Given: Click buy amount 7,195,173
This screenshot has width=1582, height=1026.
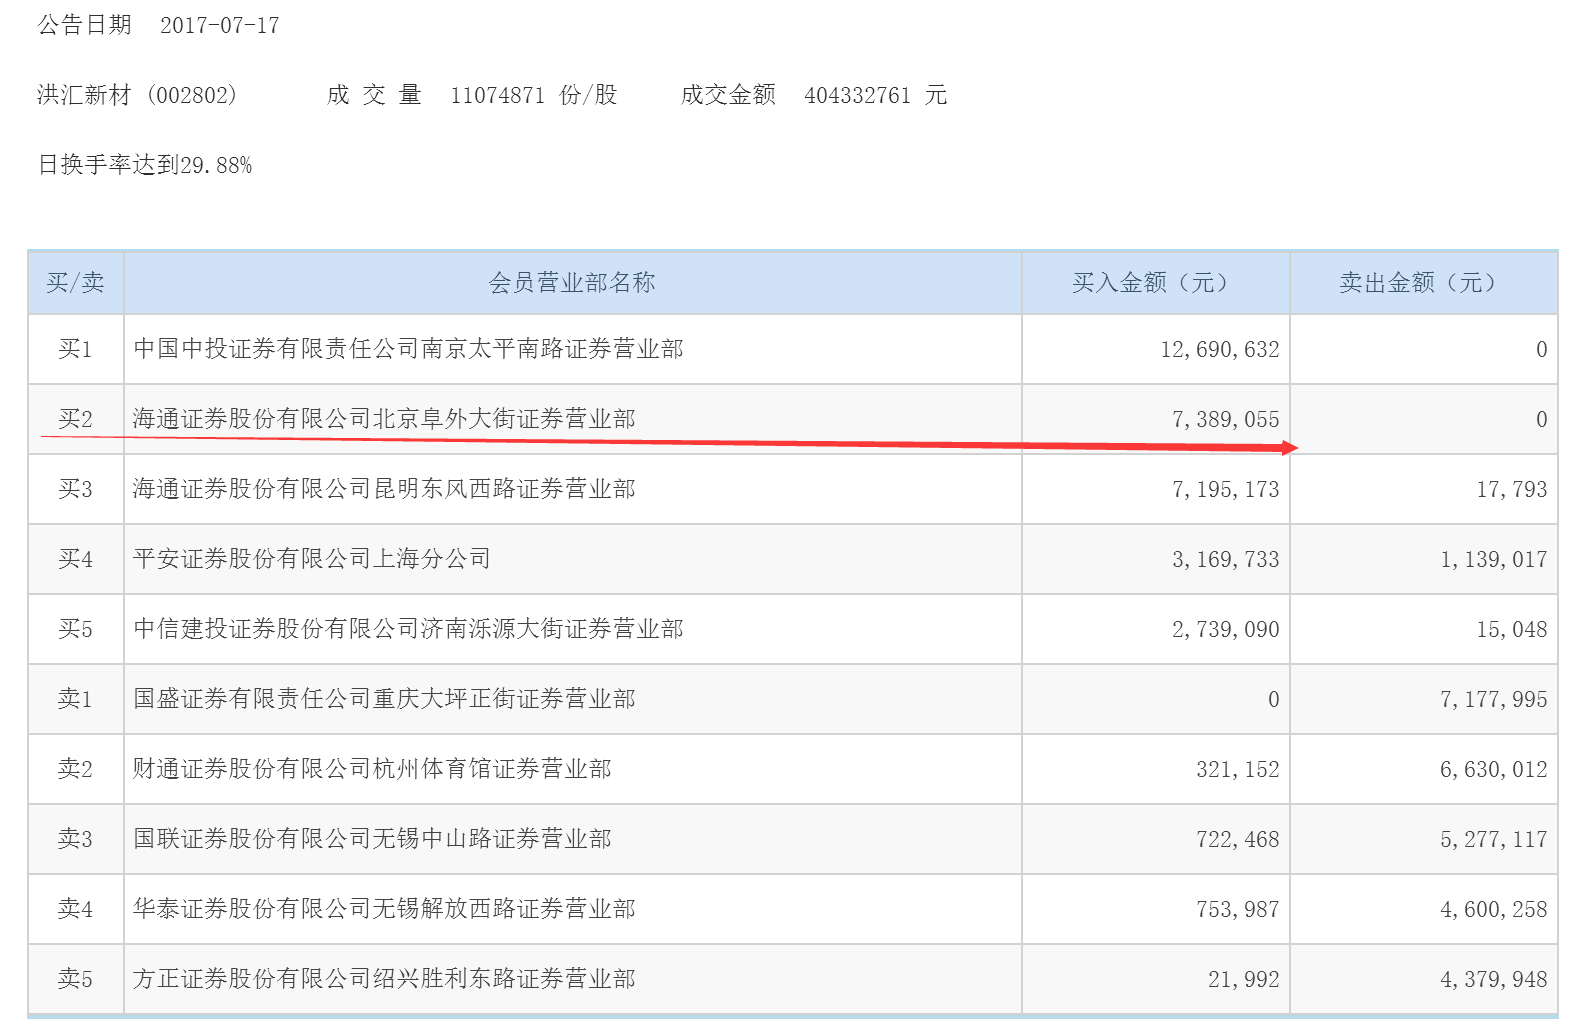Looking at the screenshot, I should click(x=1226, y=489).
